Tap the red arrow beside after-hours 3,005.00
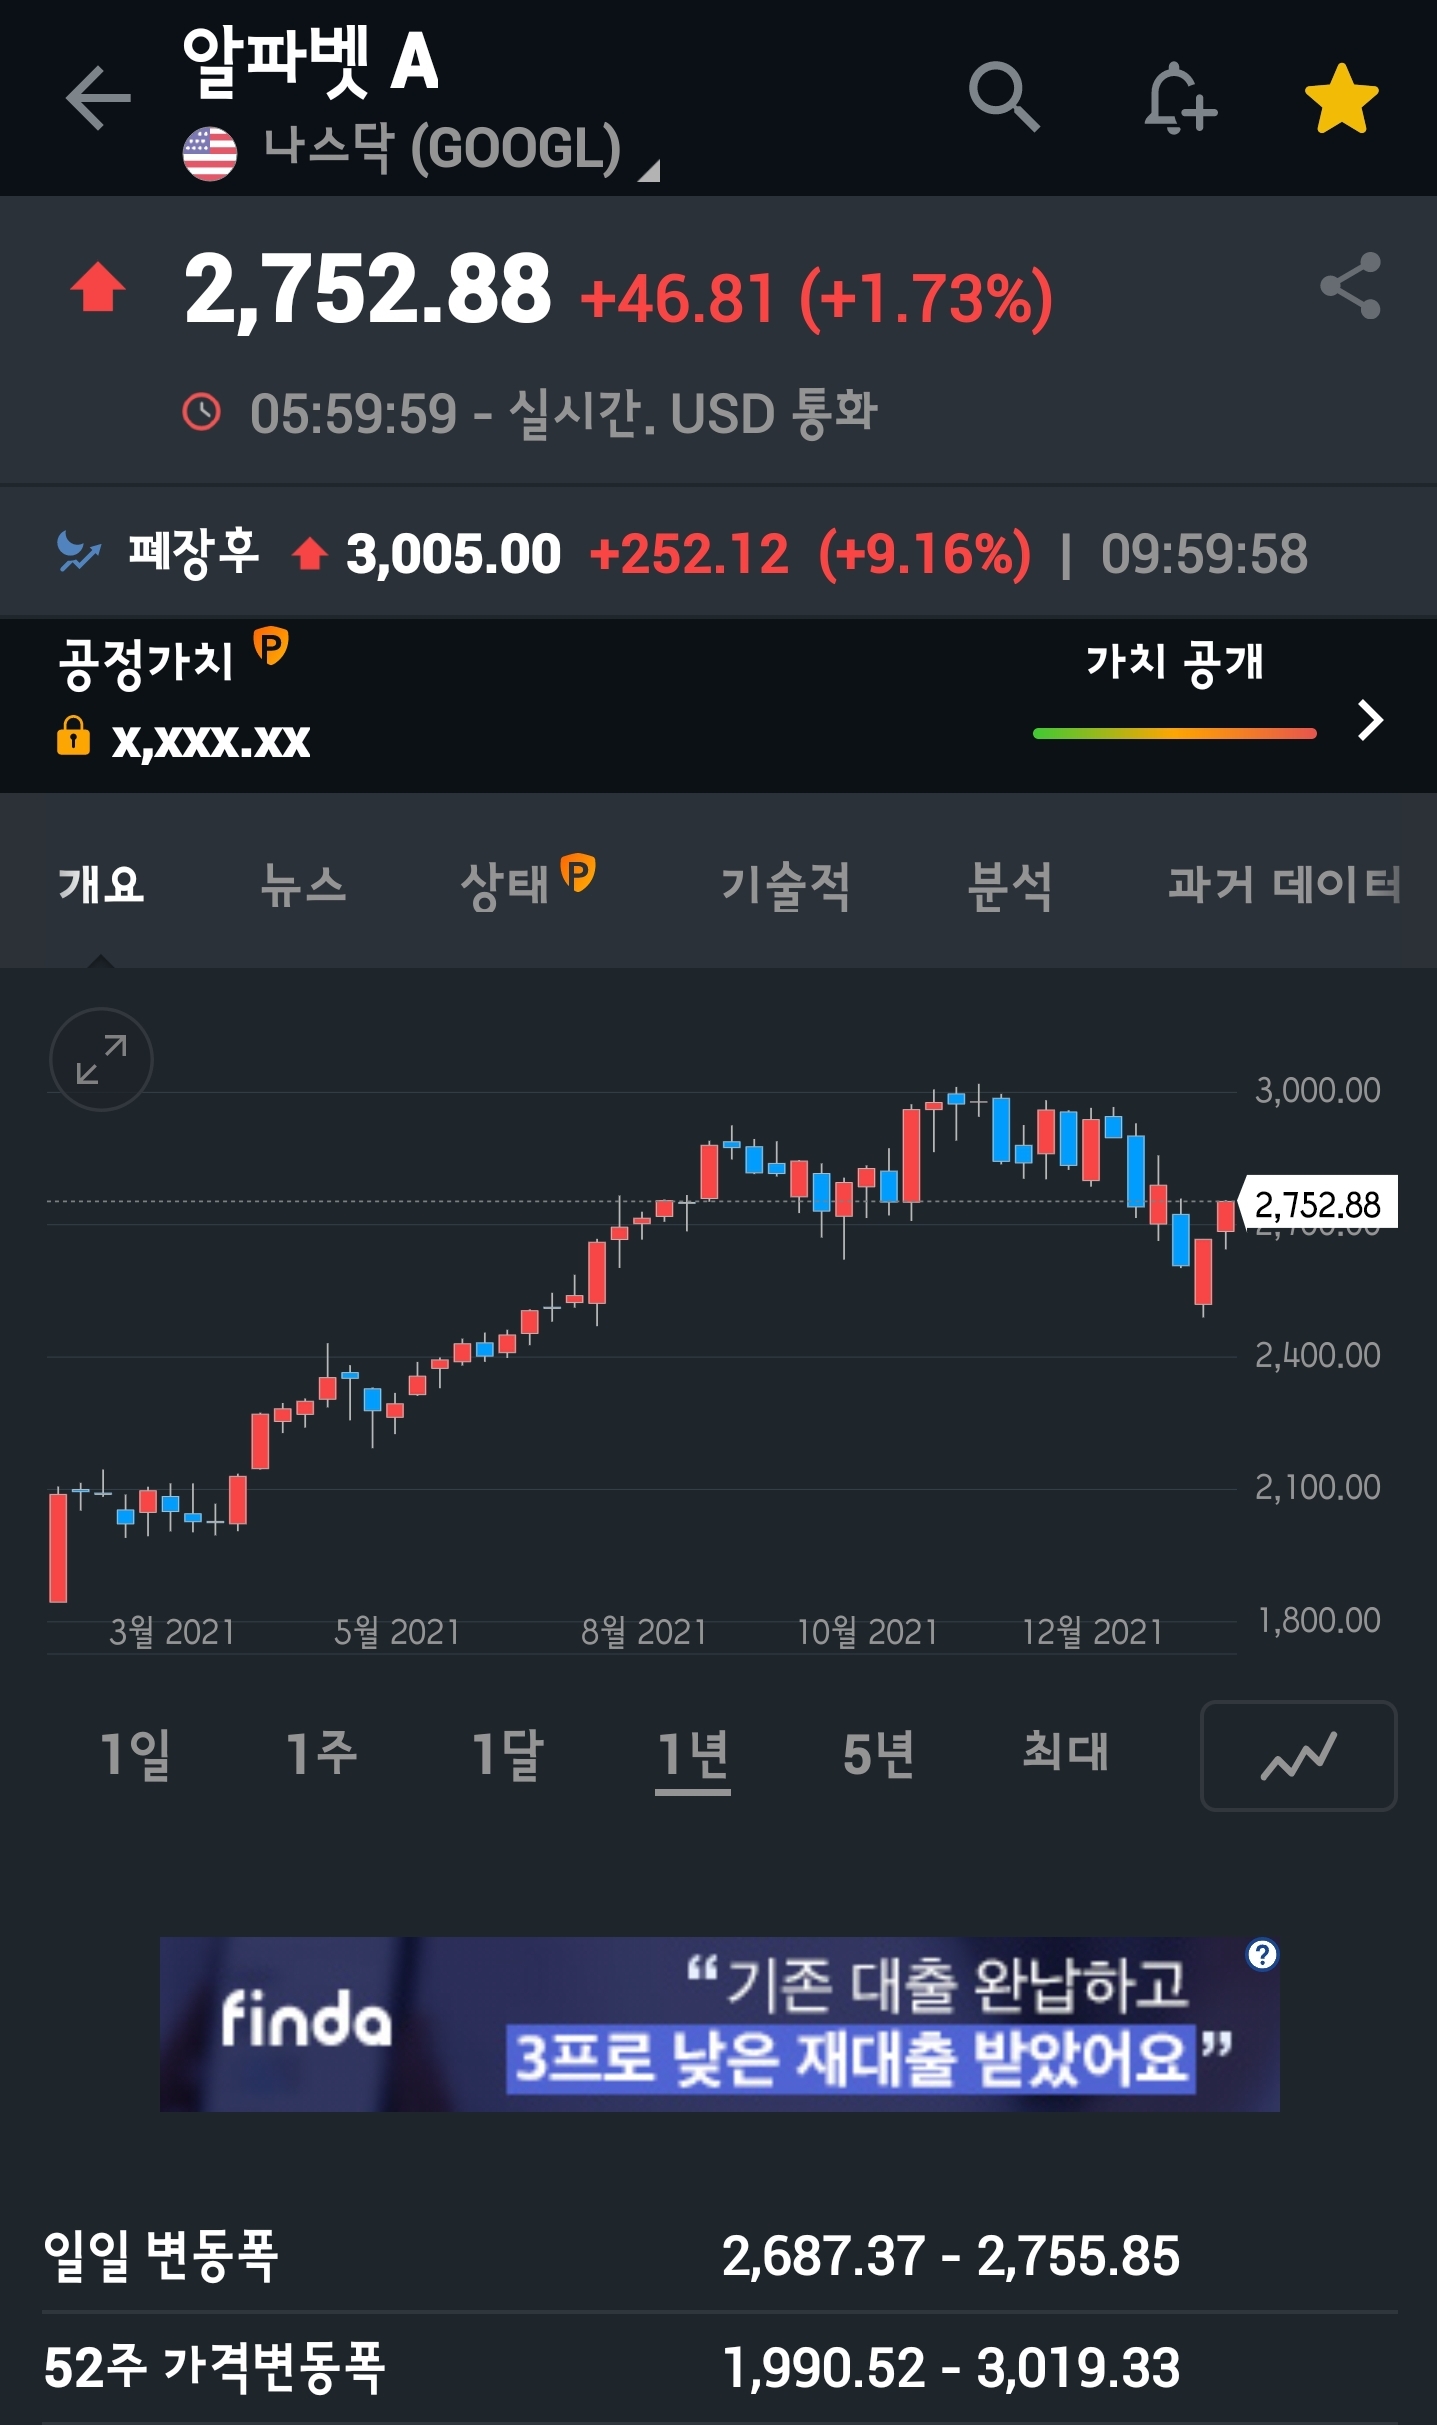This screenshot has width=1437, height=2425. (x=310, y=553)
